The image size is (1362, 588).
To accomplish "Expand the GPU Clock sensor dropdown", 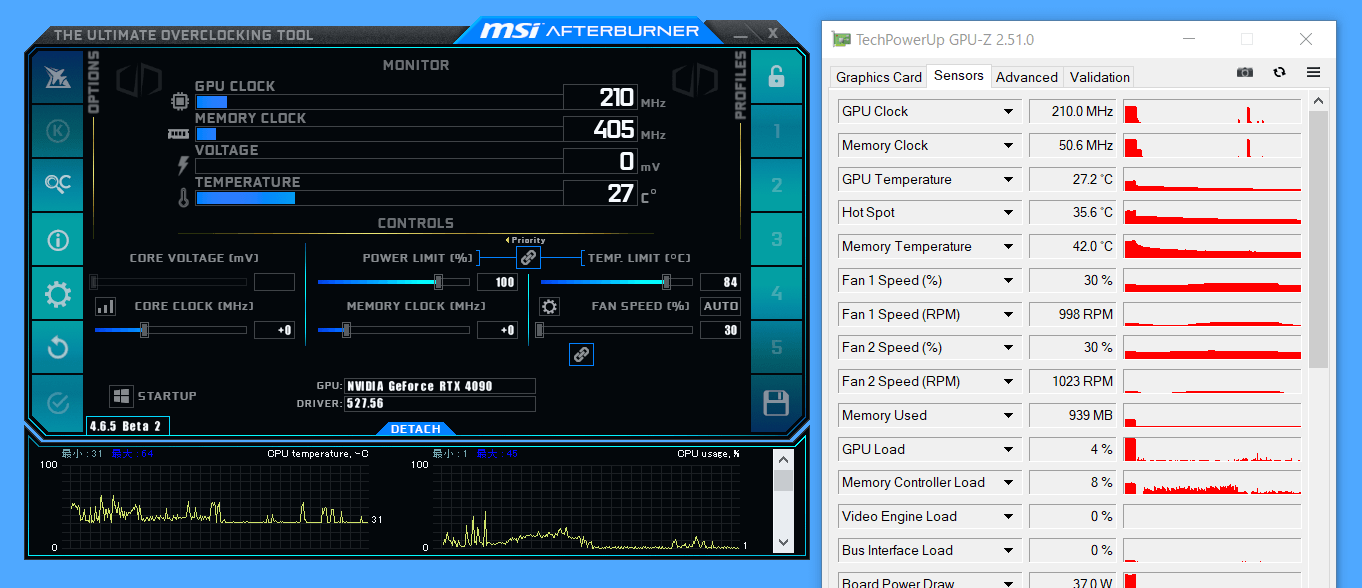I will (x=1008, y=112).
